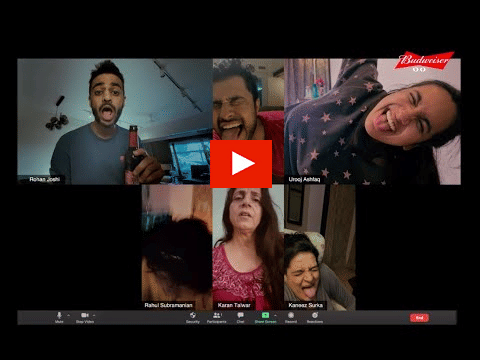Screen dimensions: 480x360
Task: Select Rahul Subramanian's video tile
Action: click(x=177, y=248)
